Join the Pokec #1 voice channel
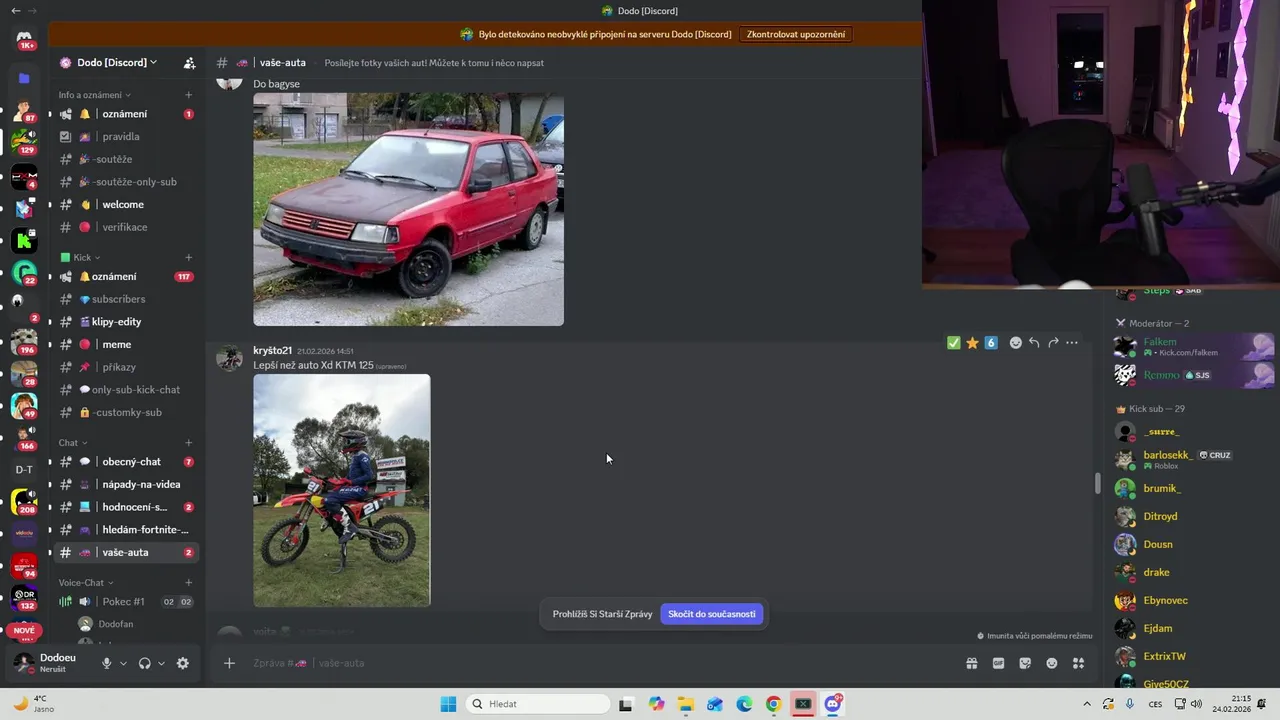 click(x=126, y=602)
